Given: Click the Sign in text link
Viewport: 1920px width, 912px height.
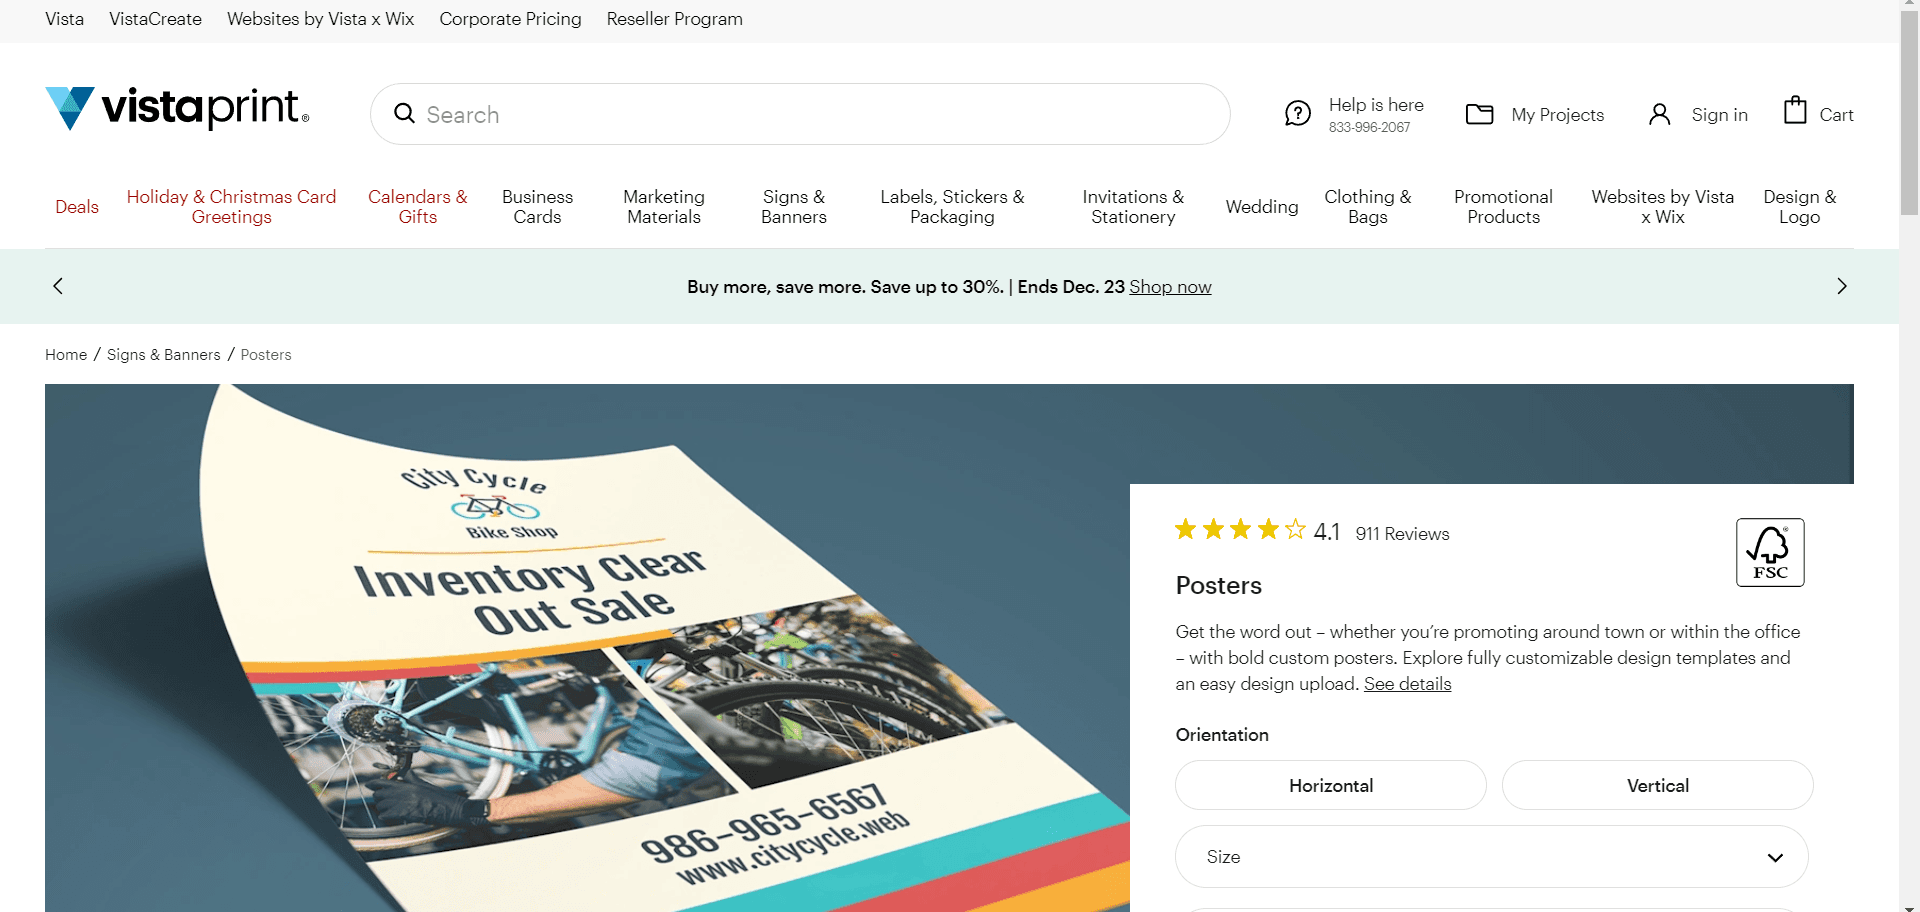Looking at the screenshot, I should click(1719, 115).
